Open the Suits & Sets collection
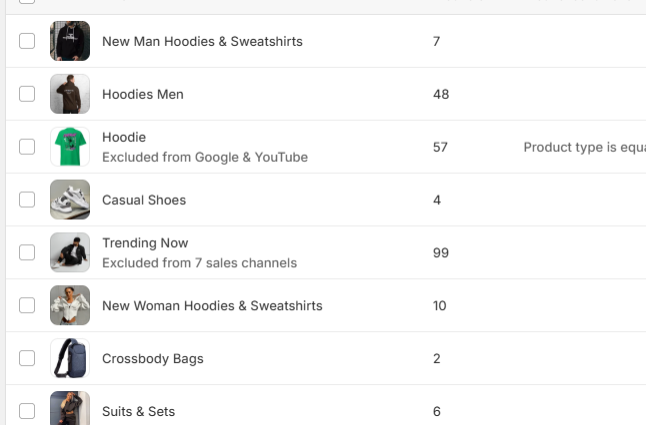 coord(139,411)
